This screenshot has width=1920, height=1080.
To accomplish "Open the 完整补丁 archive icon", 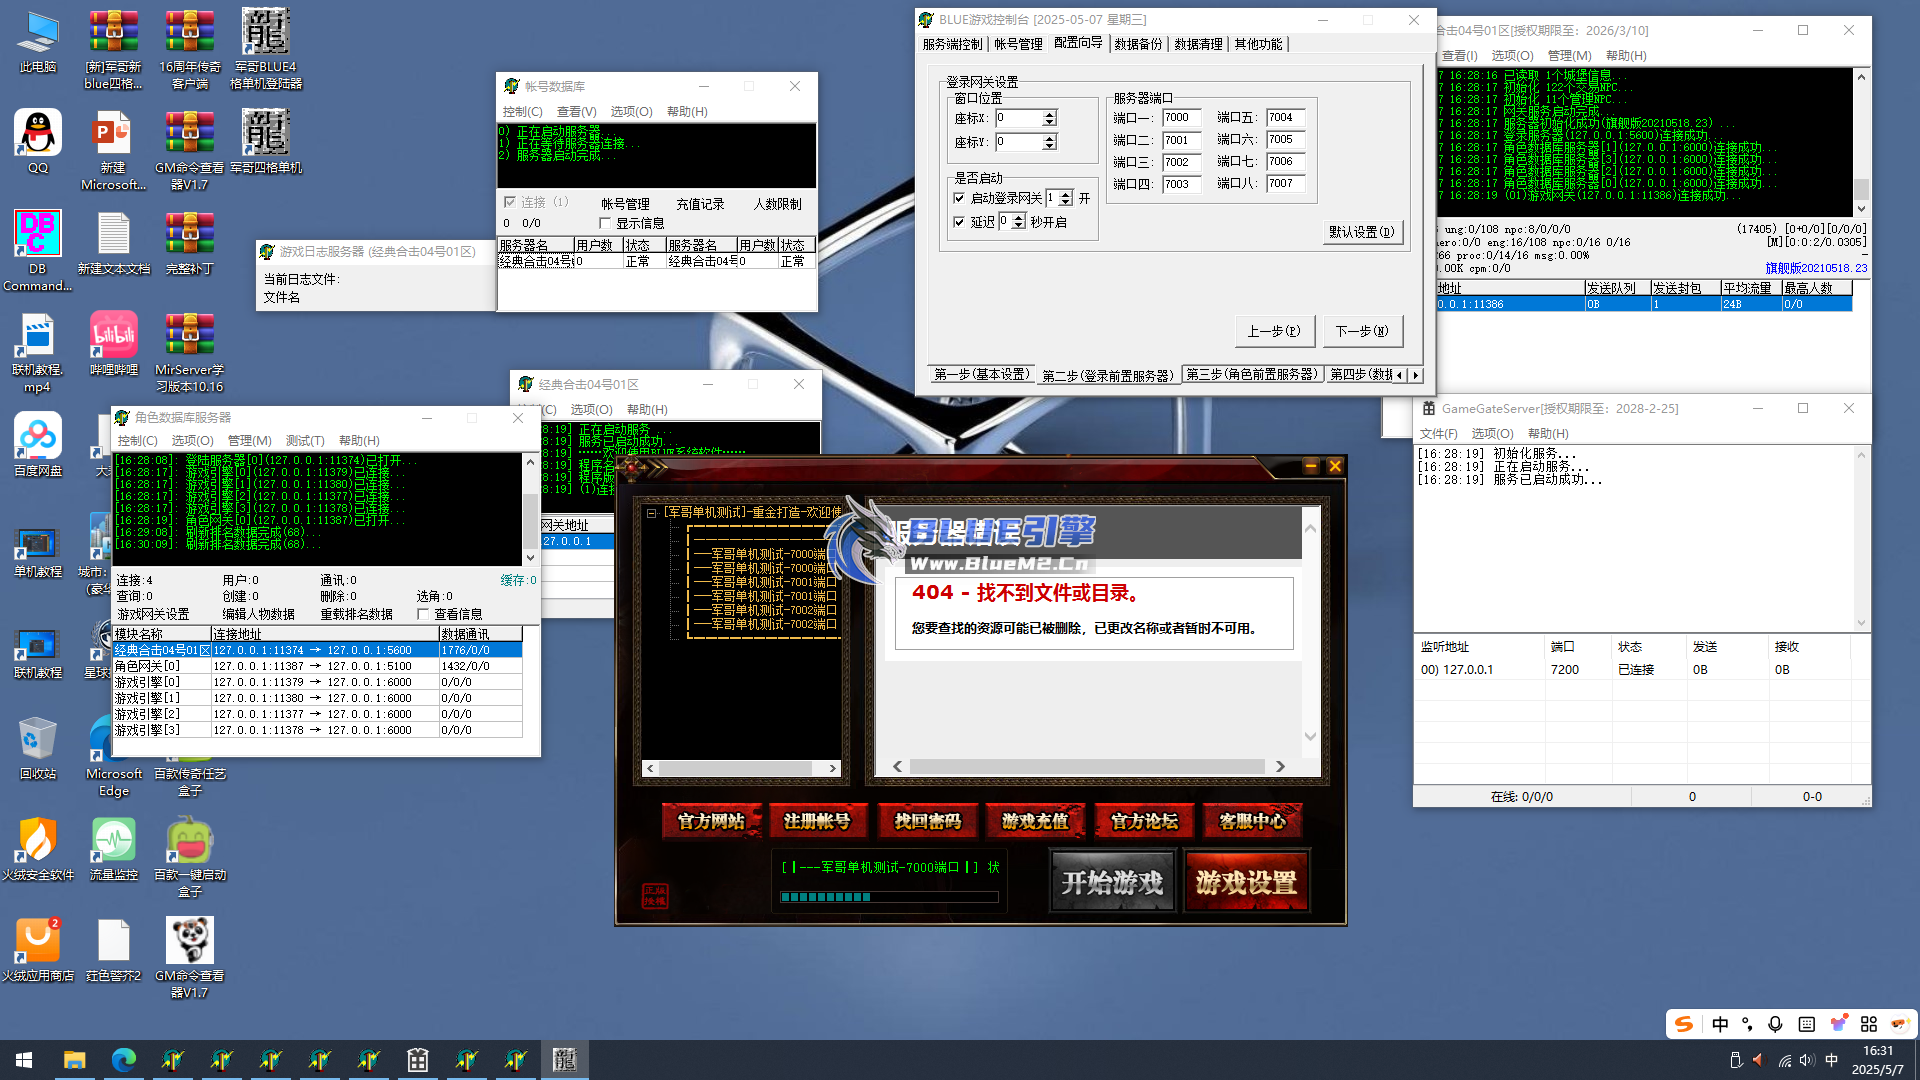I will coord(190,243).
